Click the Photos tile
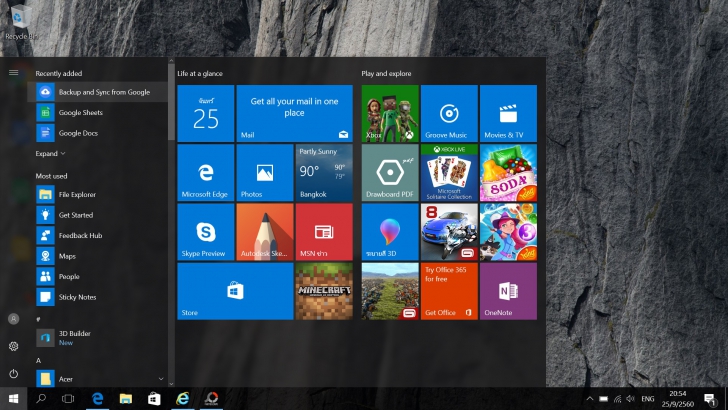 click(x=264, y=173)
